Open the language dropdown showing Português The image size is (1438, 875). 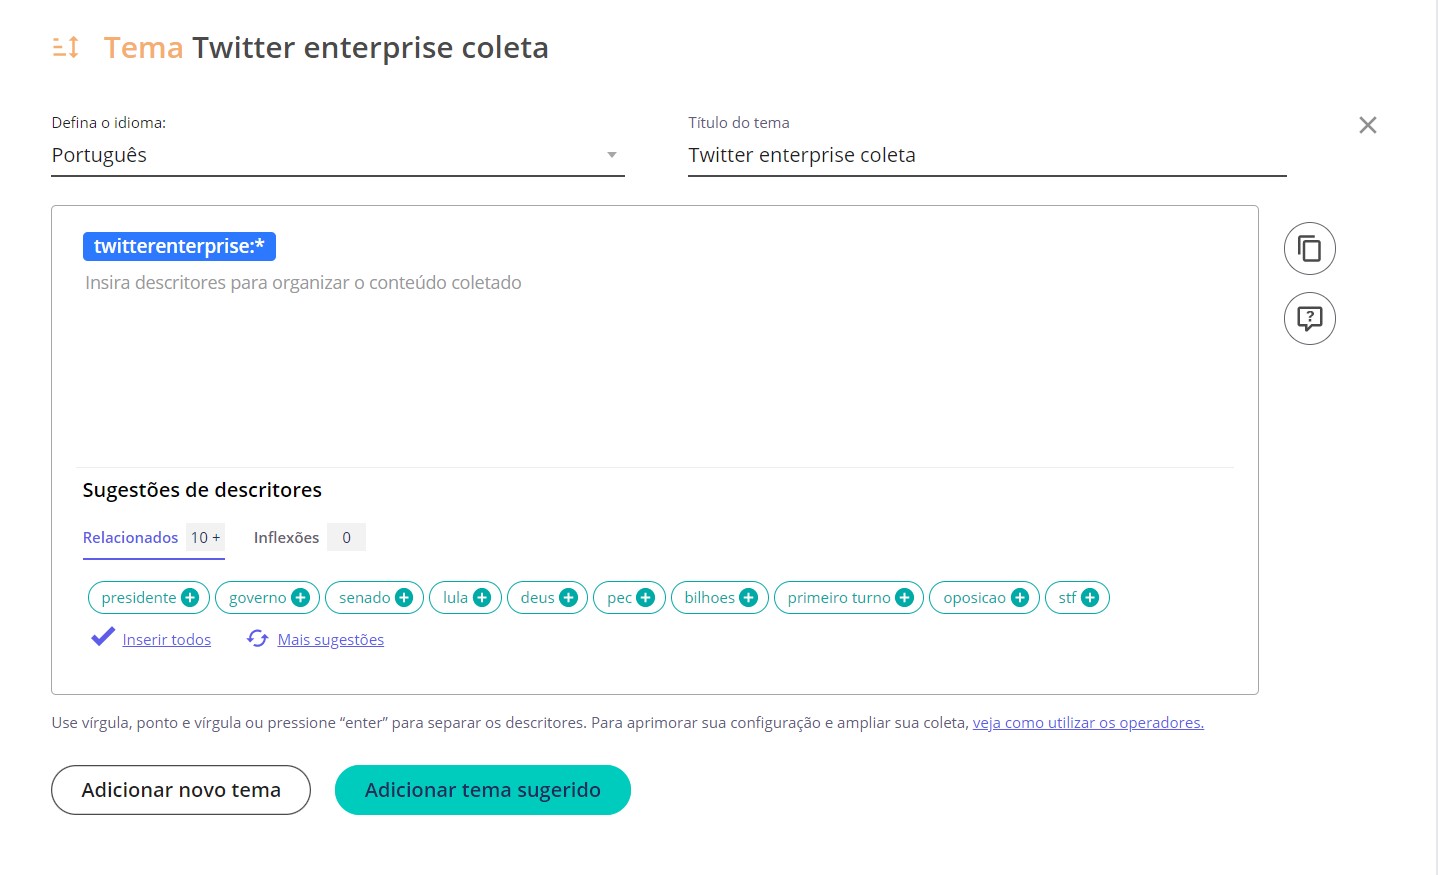[x=338, y=155]
